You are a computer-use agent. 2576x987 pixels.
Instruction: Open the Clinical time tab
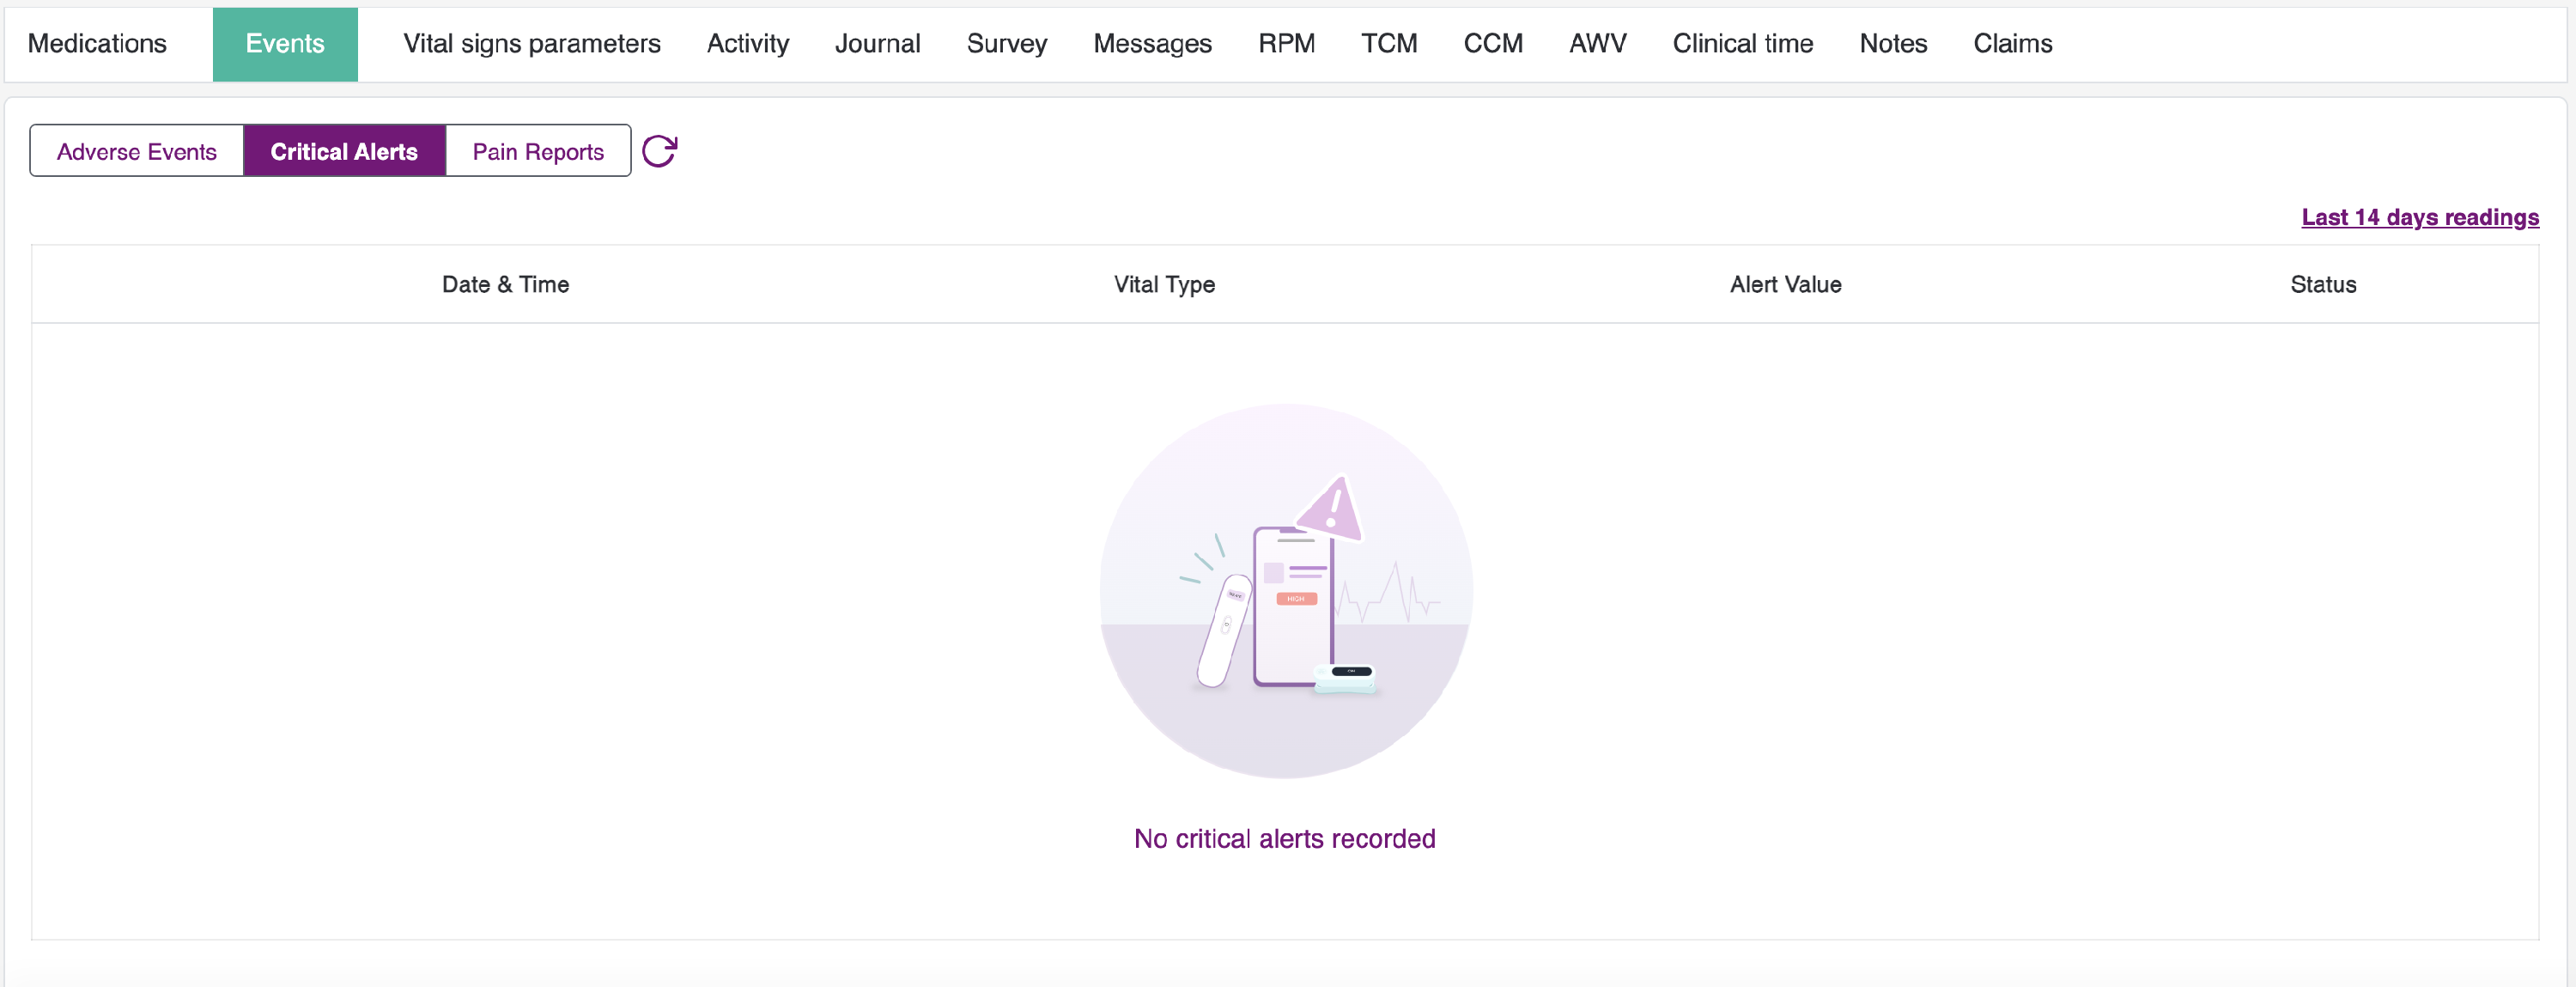click(1742, 44)
